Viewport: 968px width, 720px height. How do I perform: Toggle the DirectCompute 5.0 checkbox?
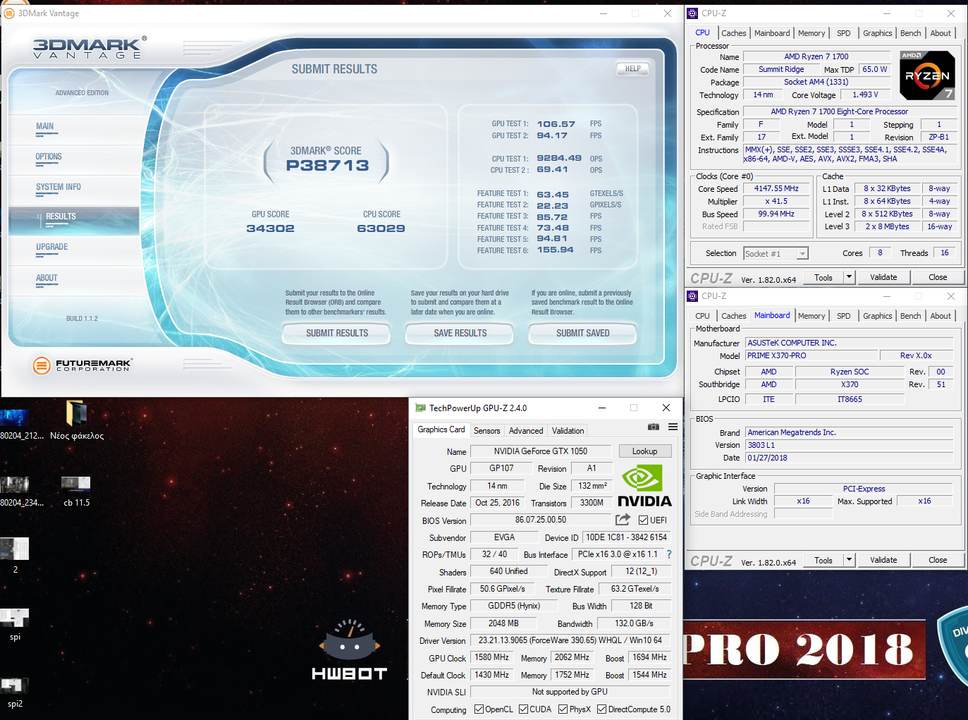pos(601,709)
